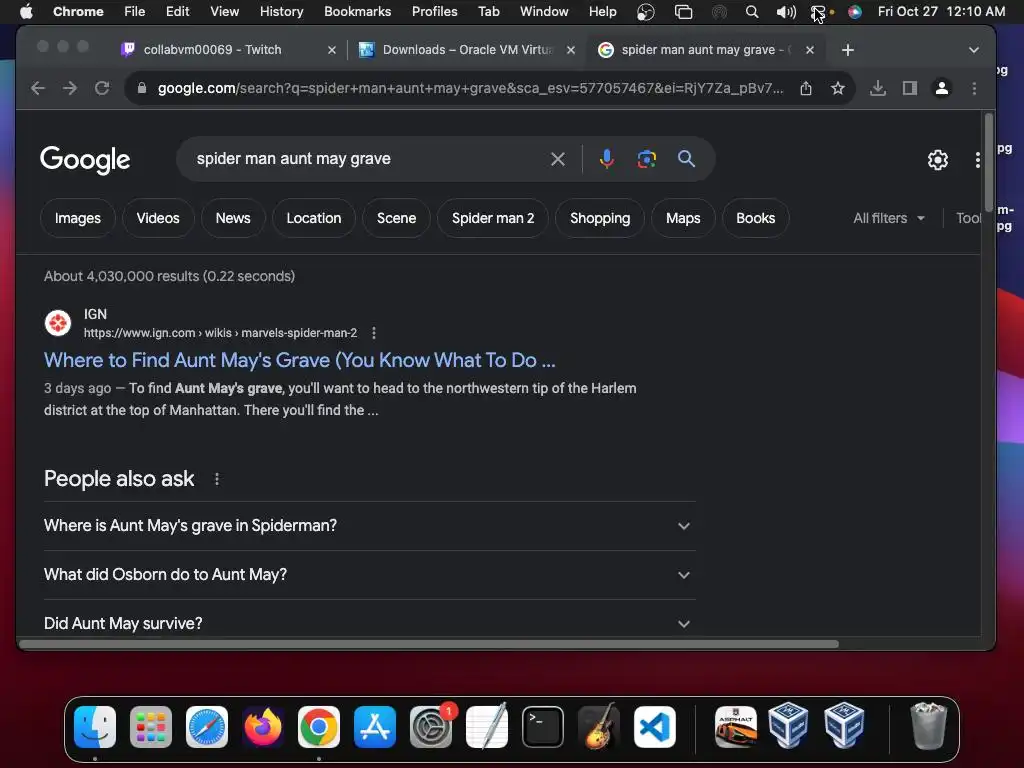Click the Chrome back arrow

tap(38, 88)
